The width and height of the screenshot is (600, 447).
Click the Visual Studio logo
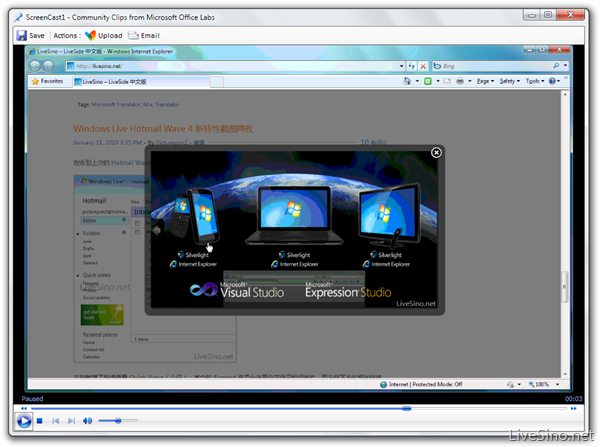pyautogui.click(x=237, y=290)
